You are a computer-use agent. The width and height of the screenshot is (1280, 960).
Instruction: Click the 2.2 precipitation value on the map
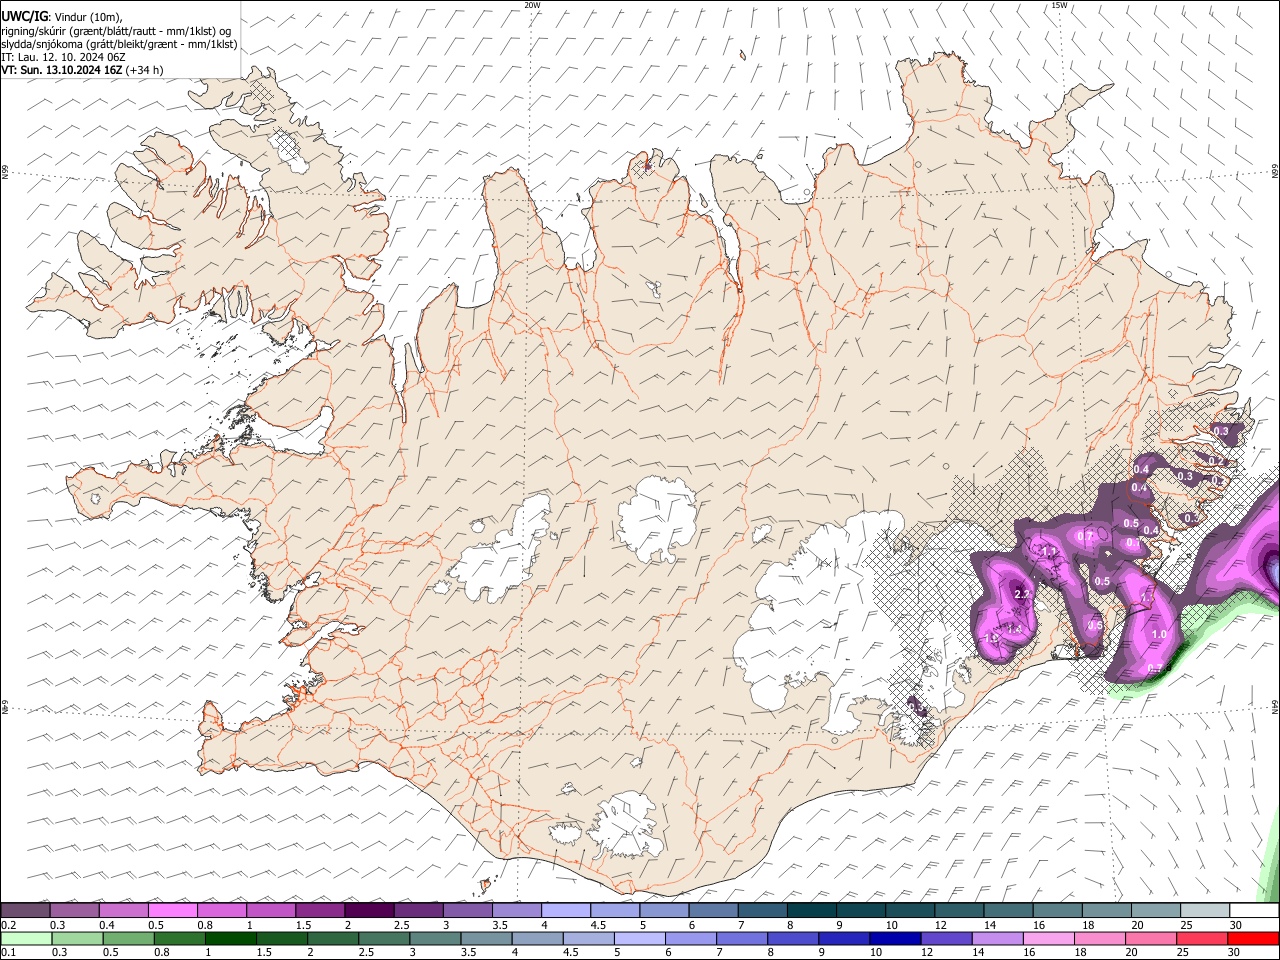(x=1022, y=594)
